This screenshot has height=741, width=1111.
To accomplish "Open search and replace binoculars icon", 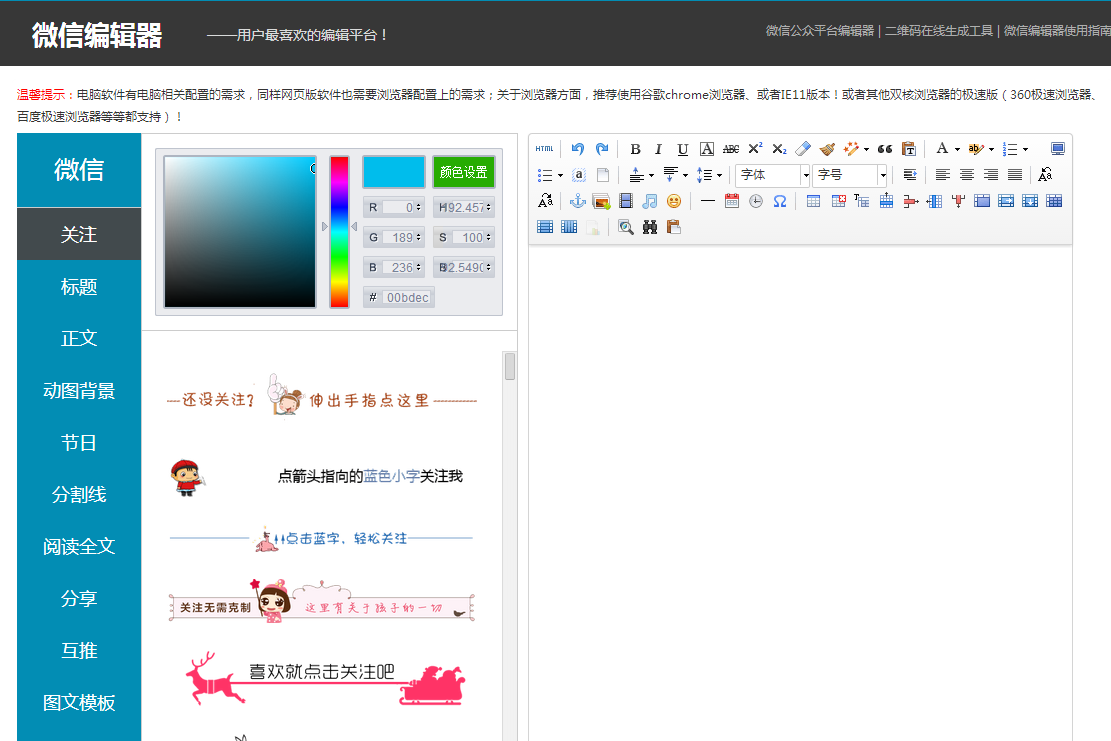I will click(650, 227).
